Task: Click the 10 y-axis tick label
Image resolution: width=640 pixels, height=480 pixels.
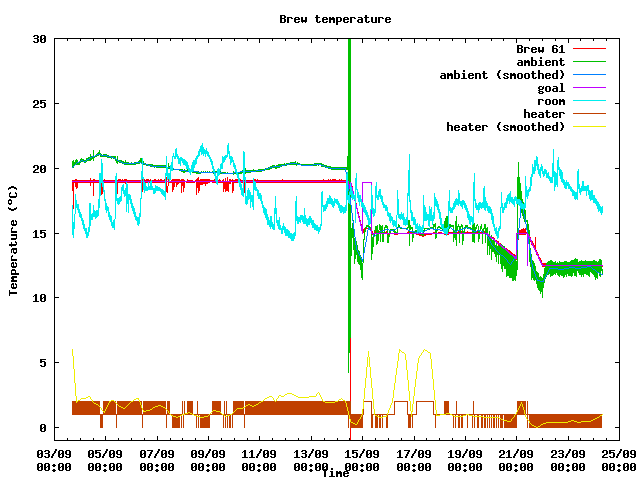Action: pyautogui.click(x=40, y=298)
